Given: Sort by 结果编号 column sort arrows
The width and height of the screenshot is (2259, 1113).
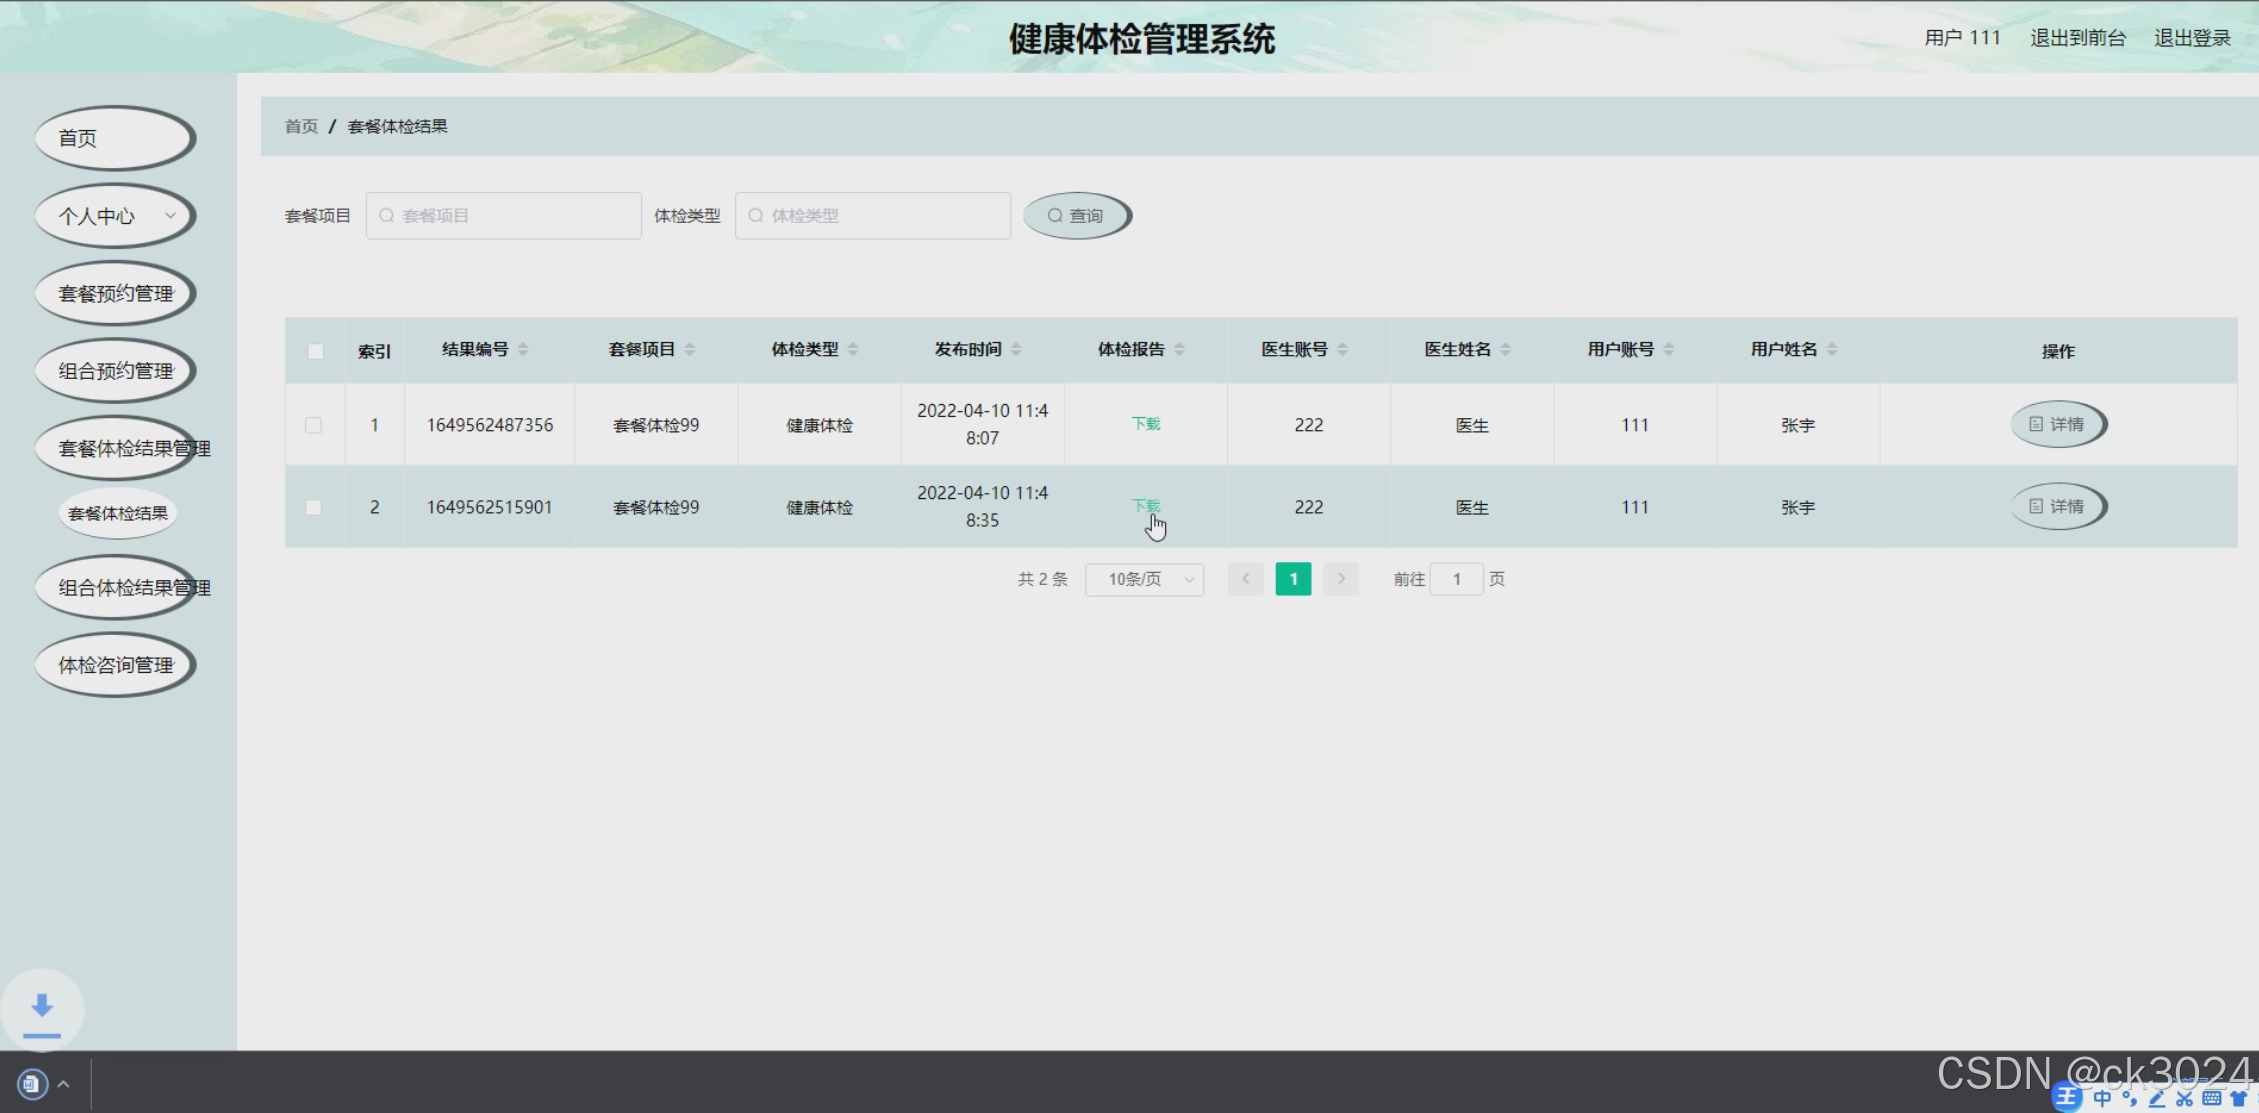Looking at the screenshot, I should [523, 349].
